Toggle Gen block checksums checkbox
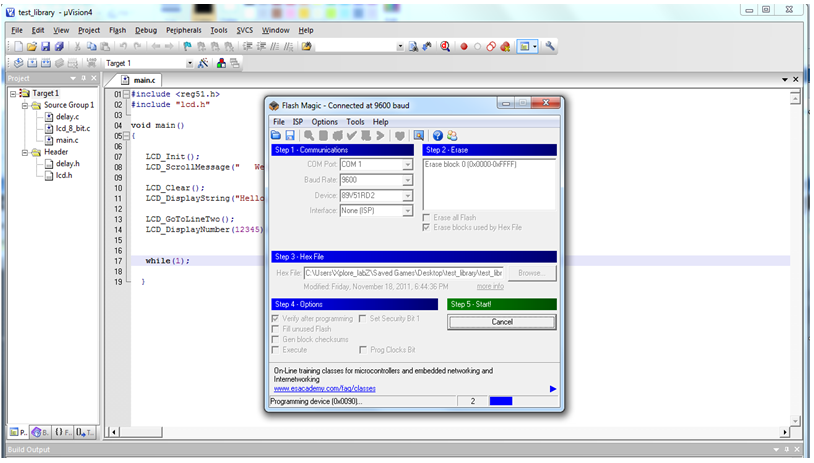Image resolution: width=814 pixels, height=463 pixels. tap(275, 339)
